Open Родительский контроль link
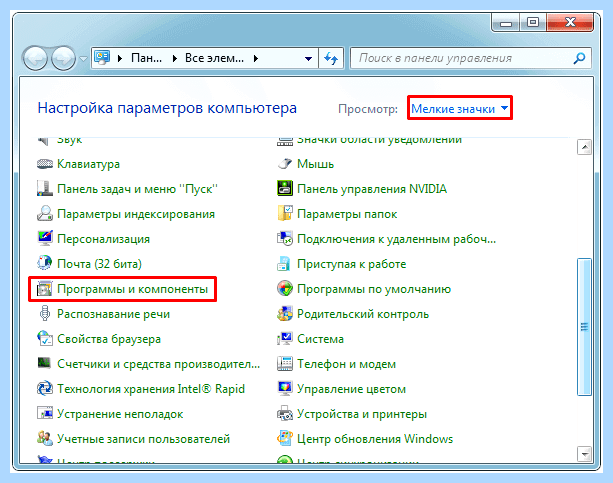The height and width of the screenshot is (483, 613). [363, 314]
